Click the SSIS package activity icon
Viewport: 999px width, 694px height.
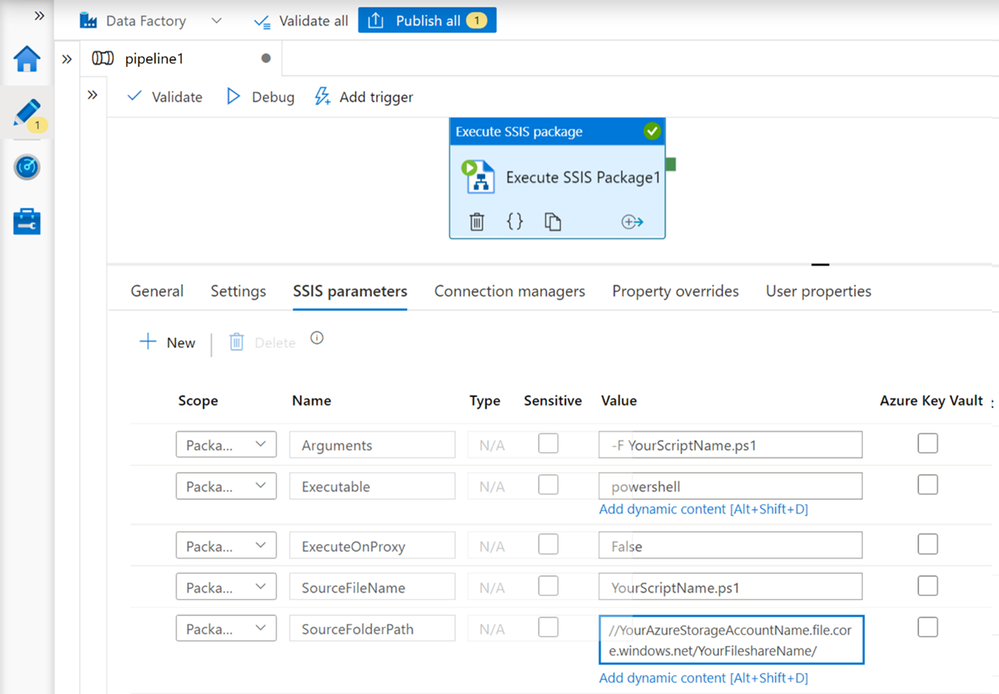478,177
